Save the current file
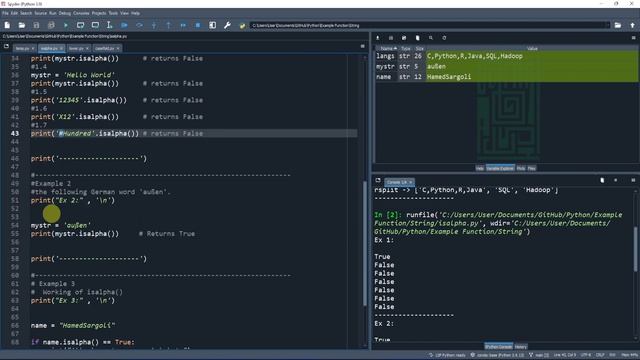 pyautogui.click(x=36, y=25)
